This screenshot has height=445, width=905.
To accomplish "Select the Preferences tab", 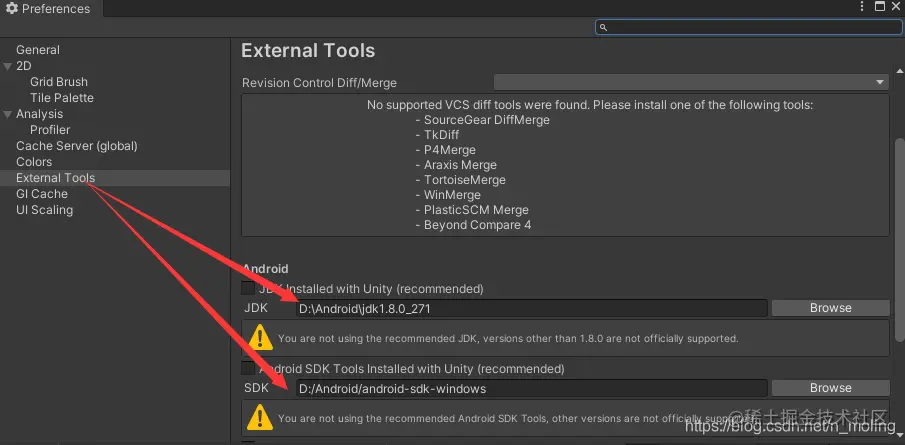I will [51, 9].
